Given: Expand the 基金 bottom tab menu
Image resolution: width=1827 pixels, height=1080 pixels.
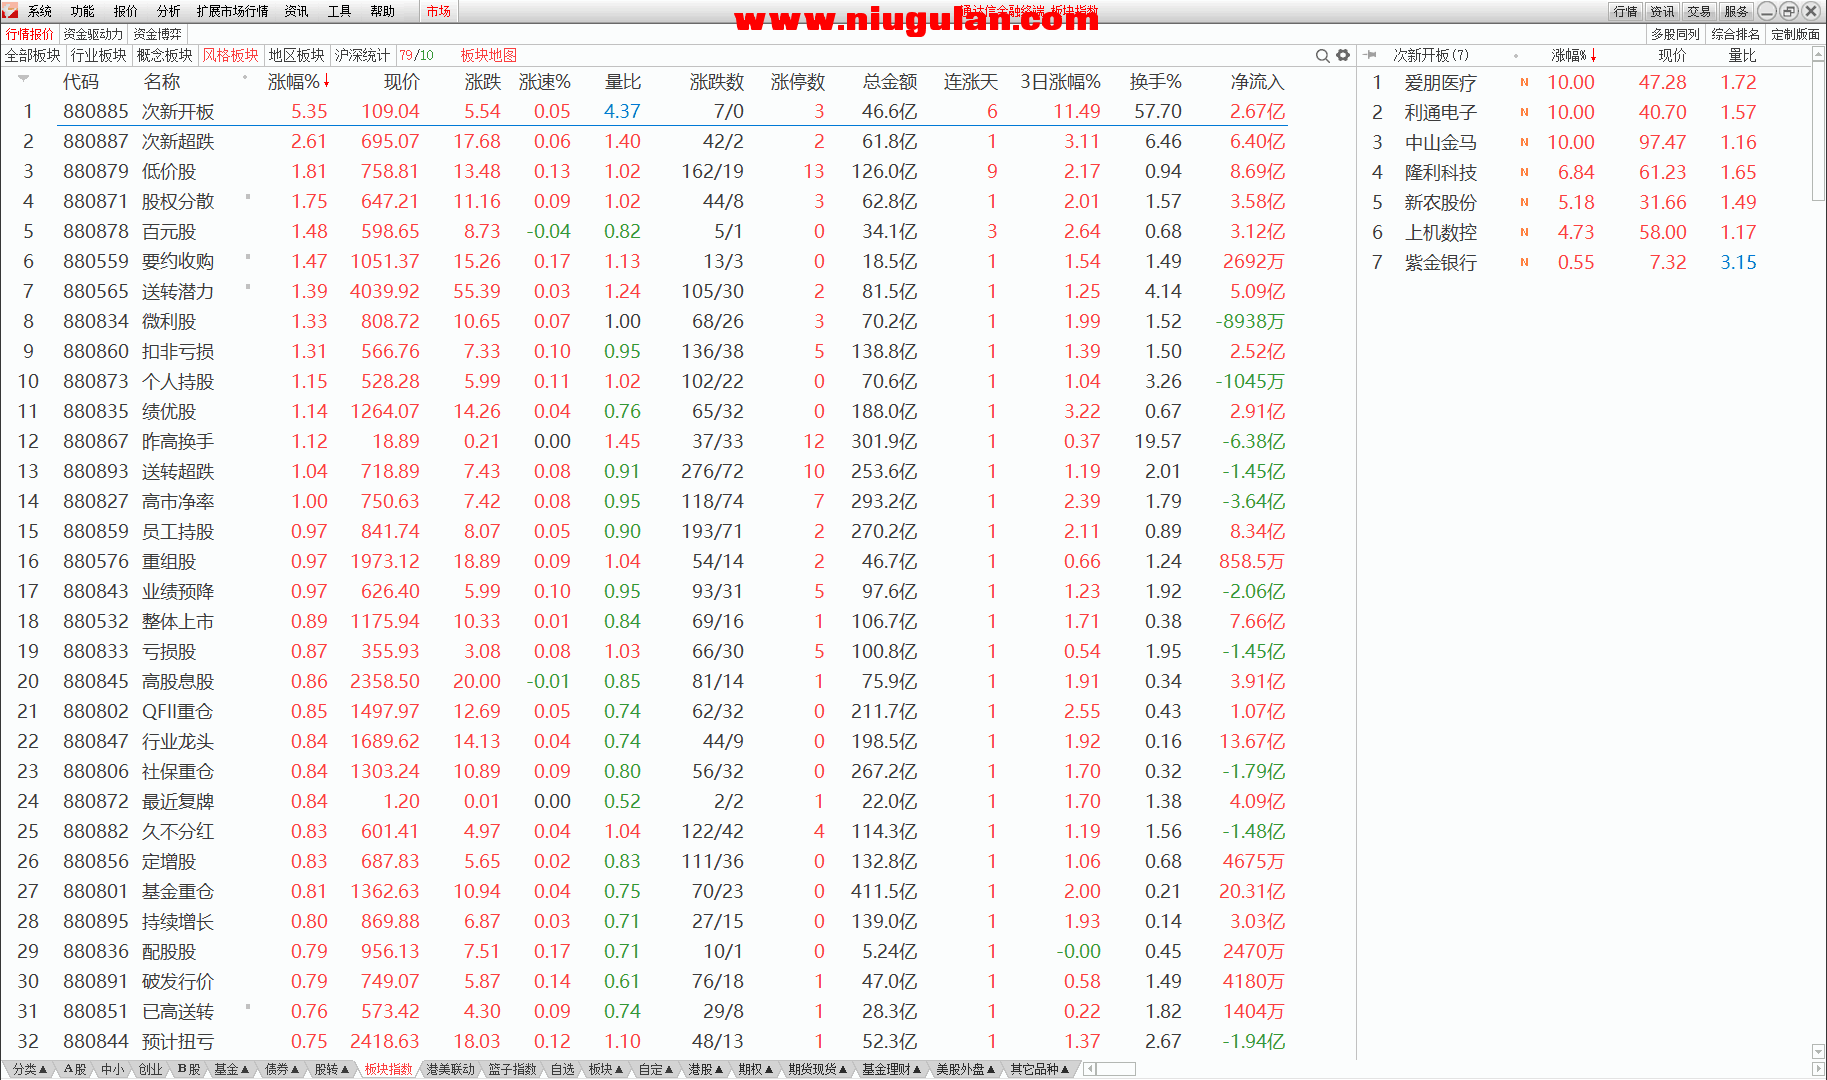Looking at the screenshot, I should point(232,1069).
